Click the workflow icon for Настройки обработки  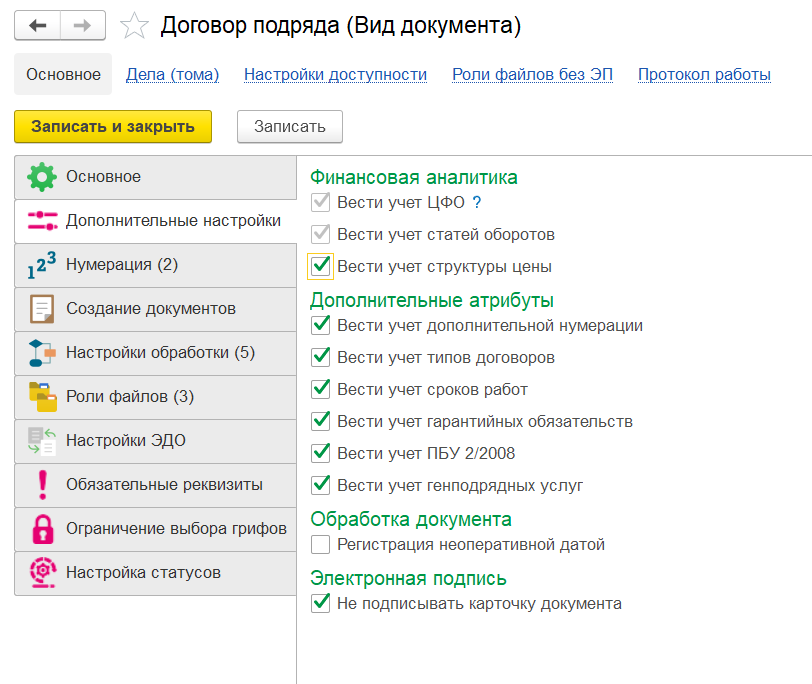click(42, 353)
